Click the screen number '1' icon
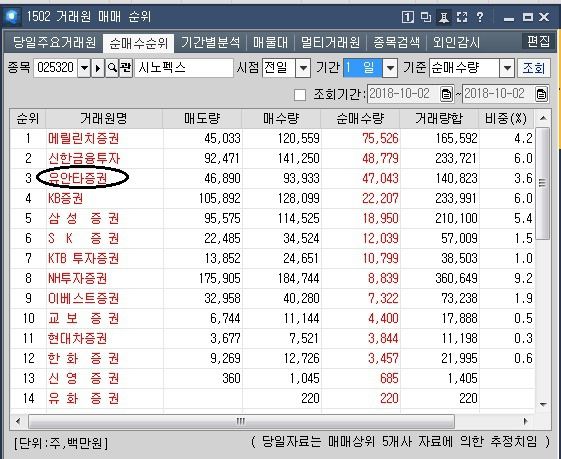Image resolution: width=561 pixels, height=459 pixels. [x=408, y=17]
